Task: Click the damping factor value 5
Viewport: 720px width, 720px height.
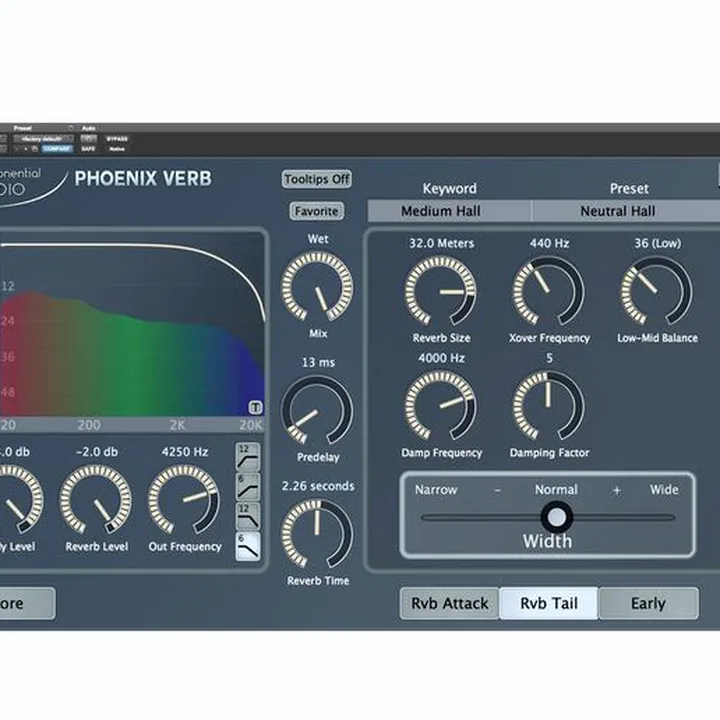Action: (x=549, y=358)
